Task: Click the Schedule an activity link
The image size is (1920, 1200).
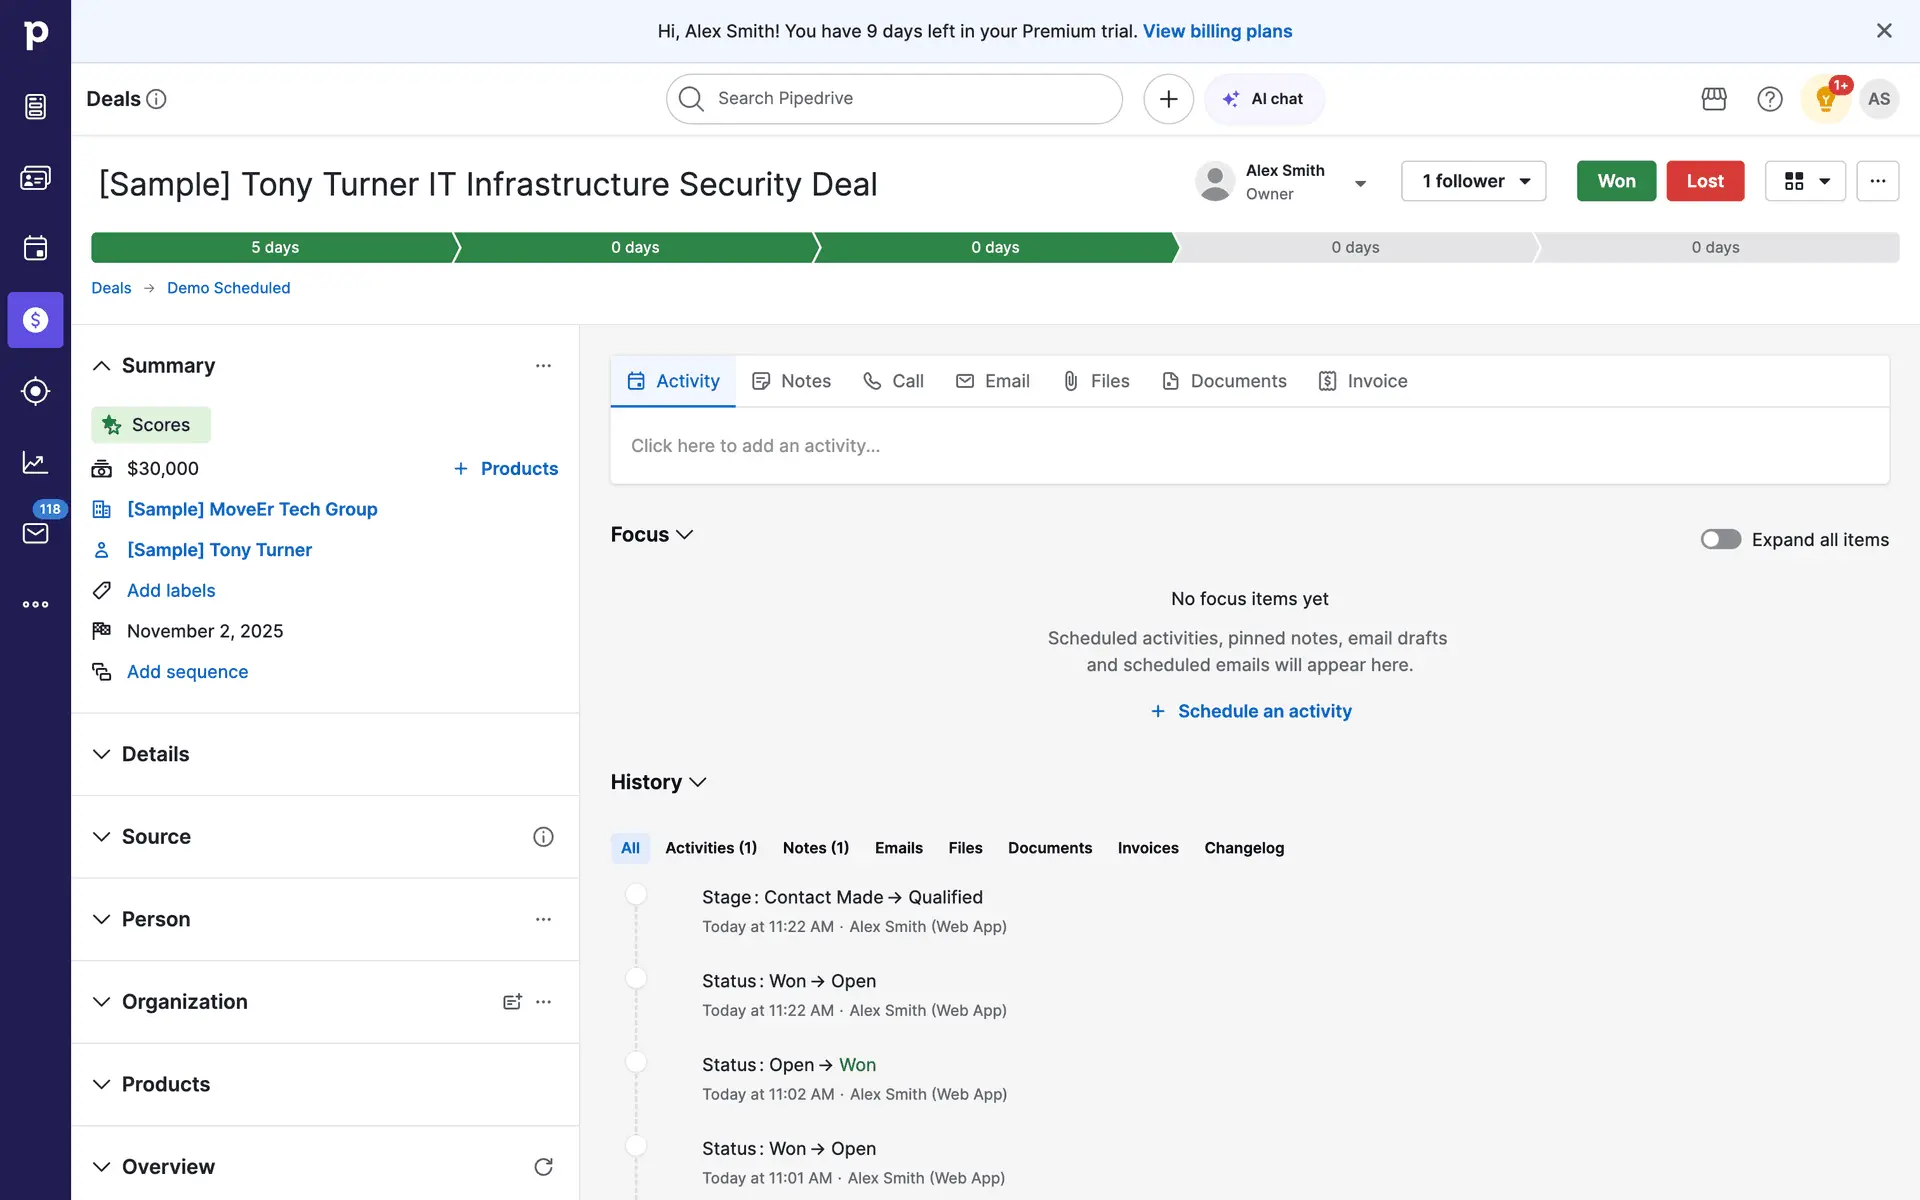Action: point(1251,711)
